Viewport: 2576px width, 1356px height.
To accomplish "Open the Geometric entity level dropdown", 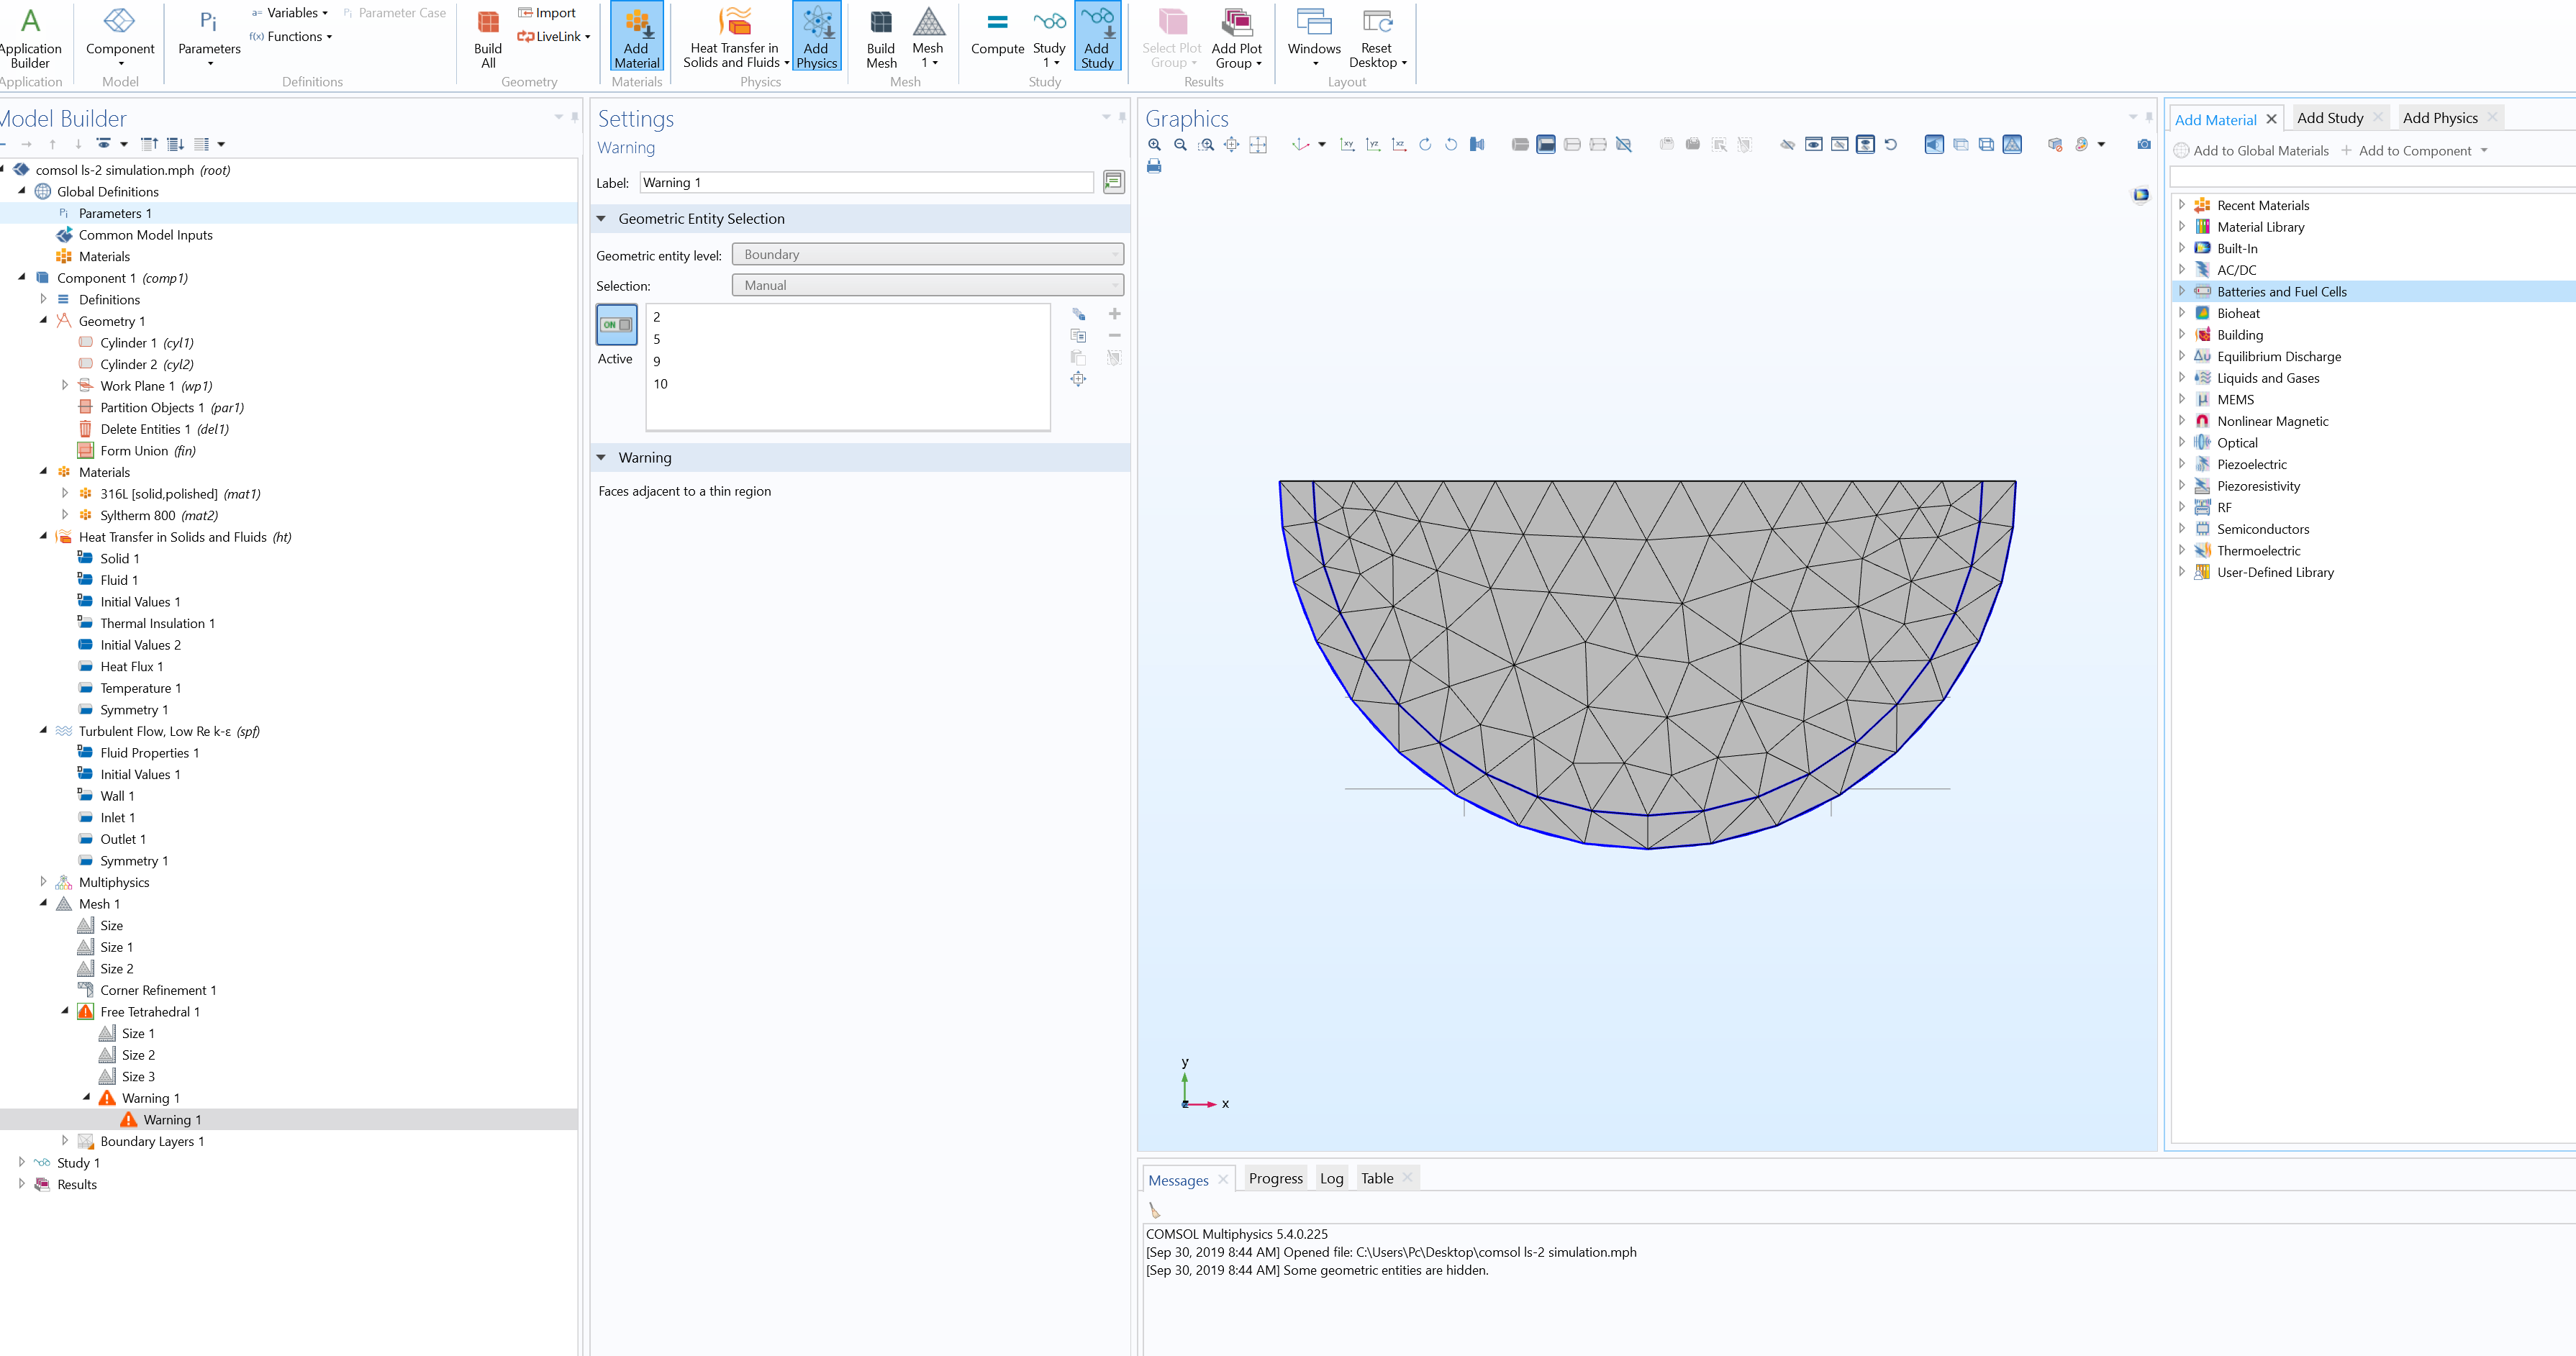I will click(x=927, y=255).
